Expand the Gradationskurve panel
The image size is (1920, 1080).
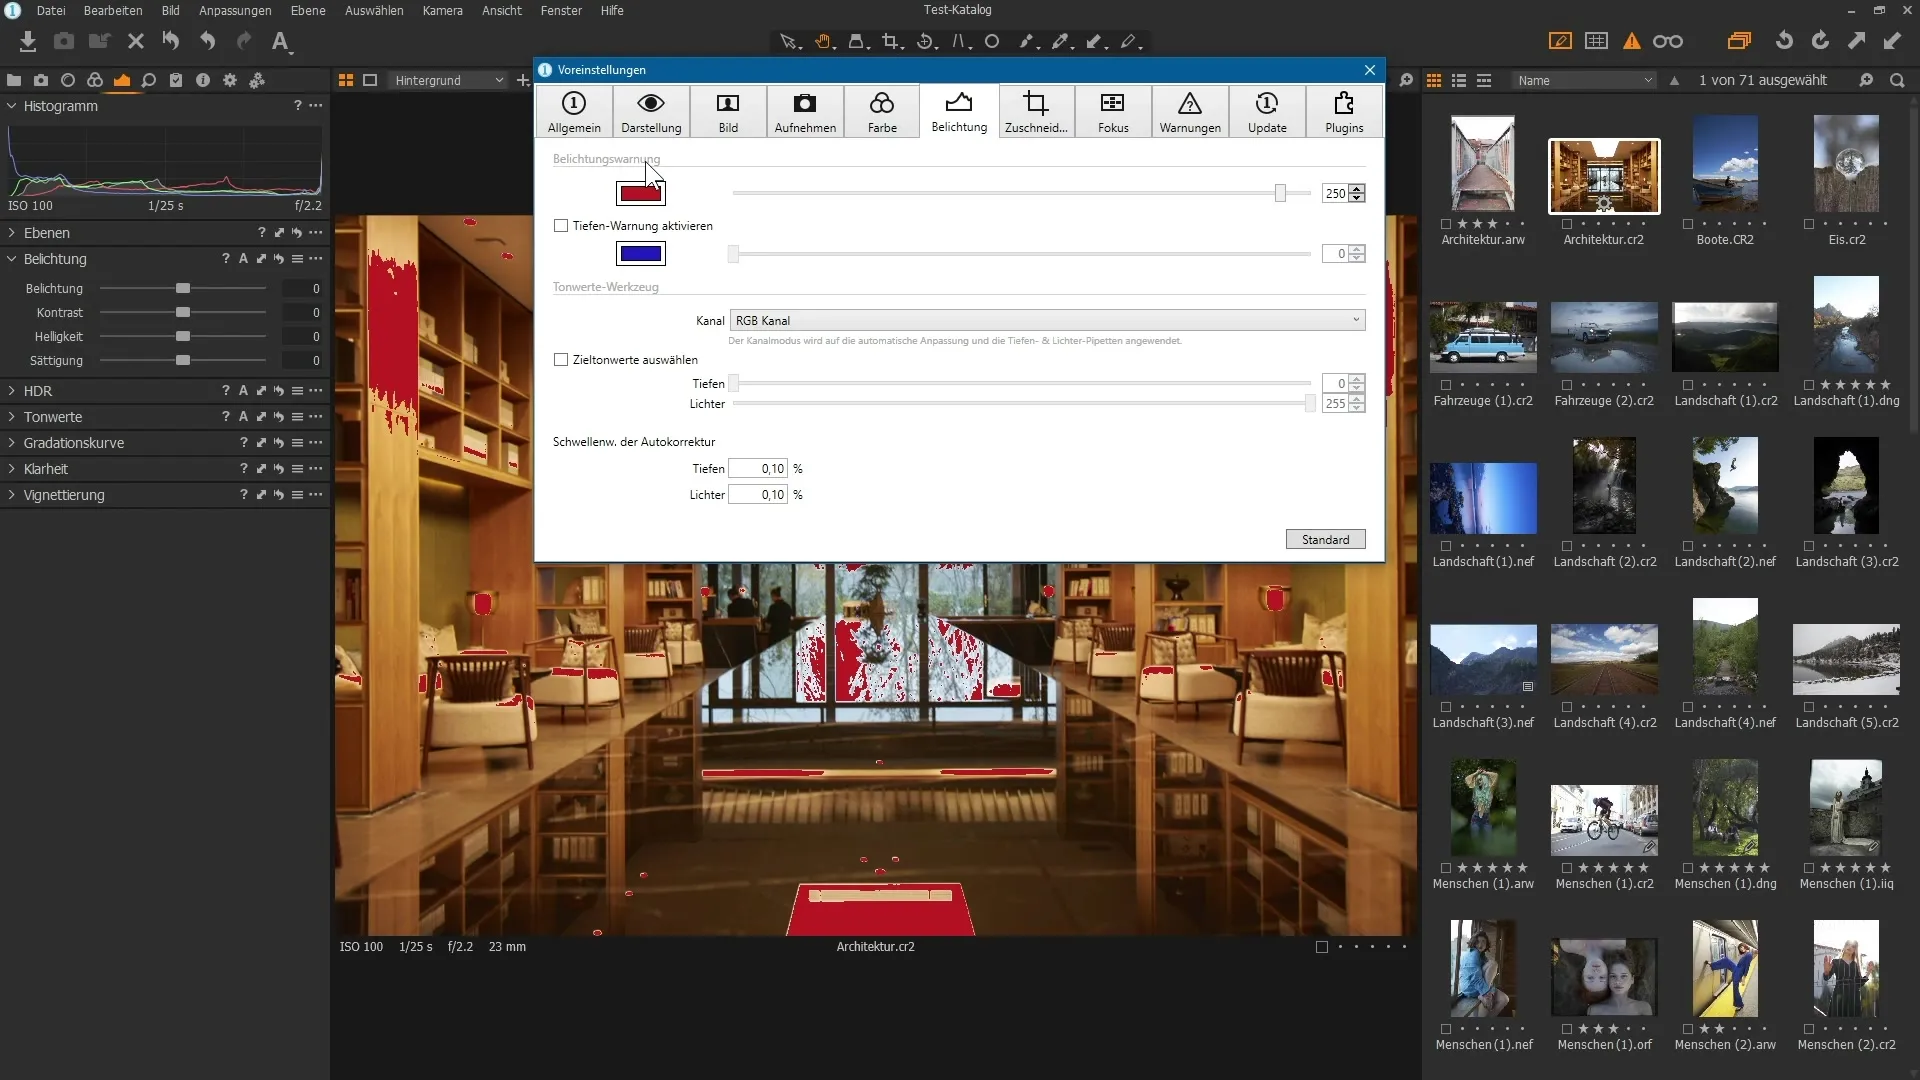(12, 443)
